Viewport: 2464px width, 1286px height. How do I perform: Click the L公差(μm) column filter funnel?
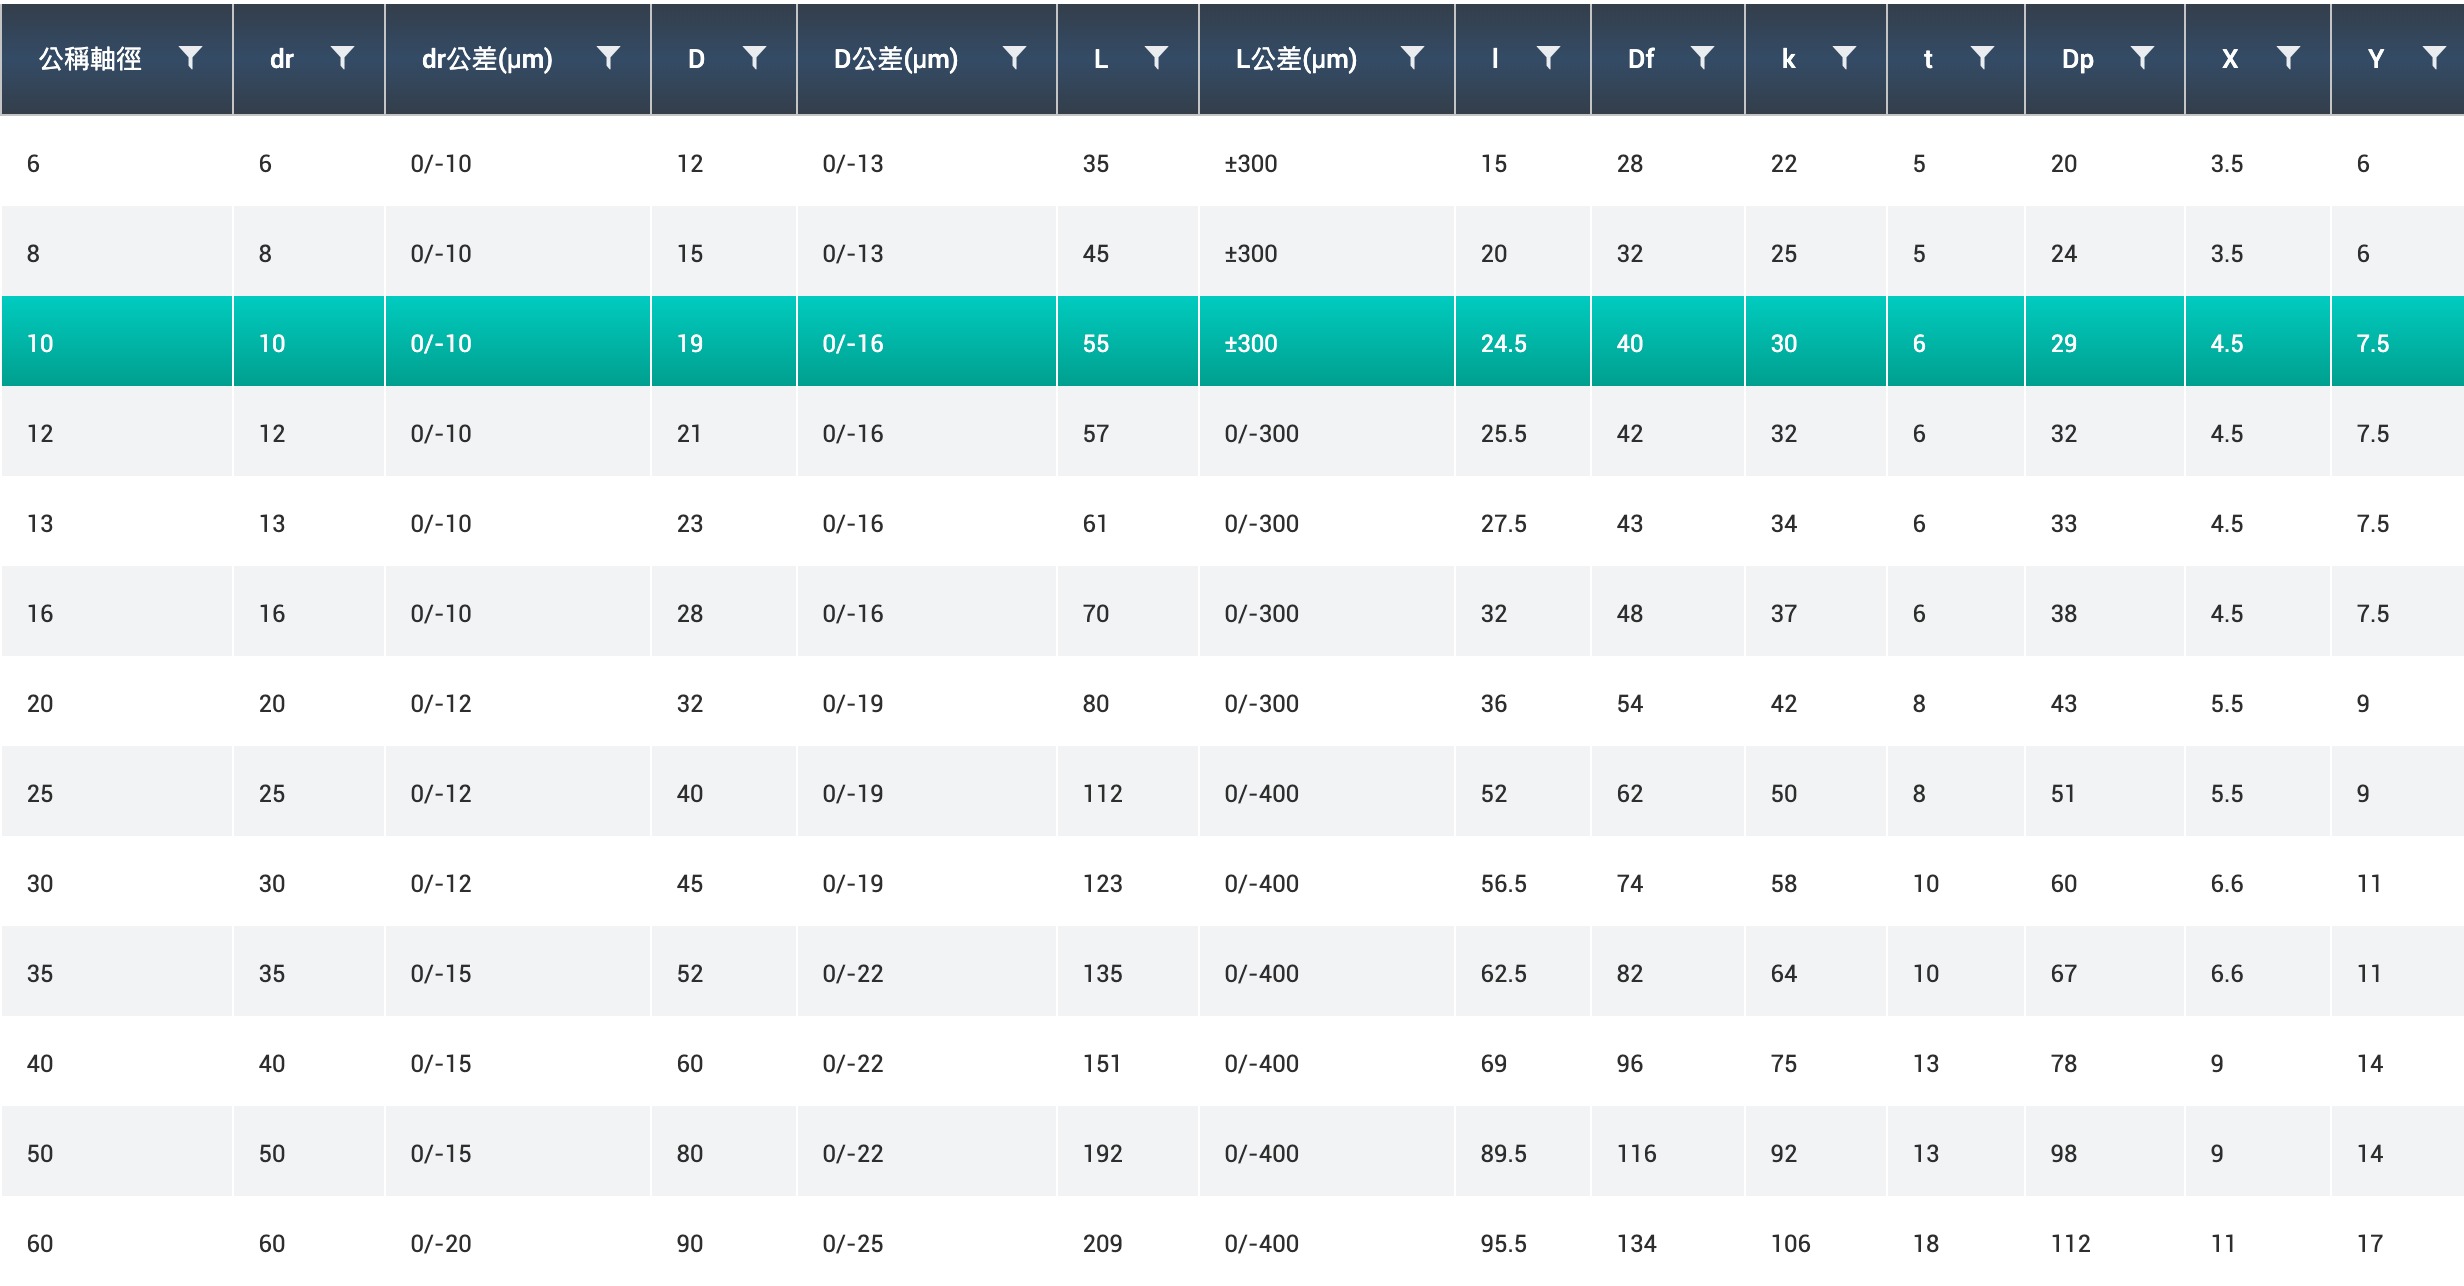[1412, 58]
